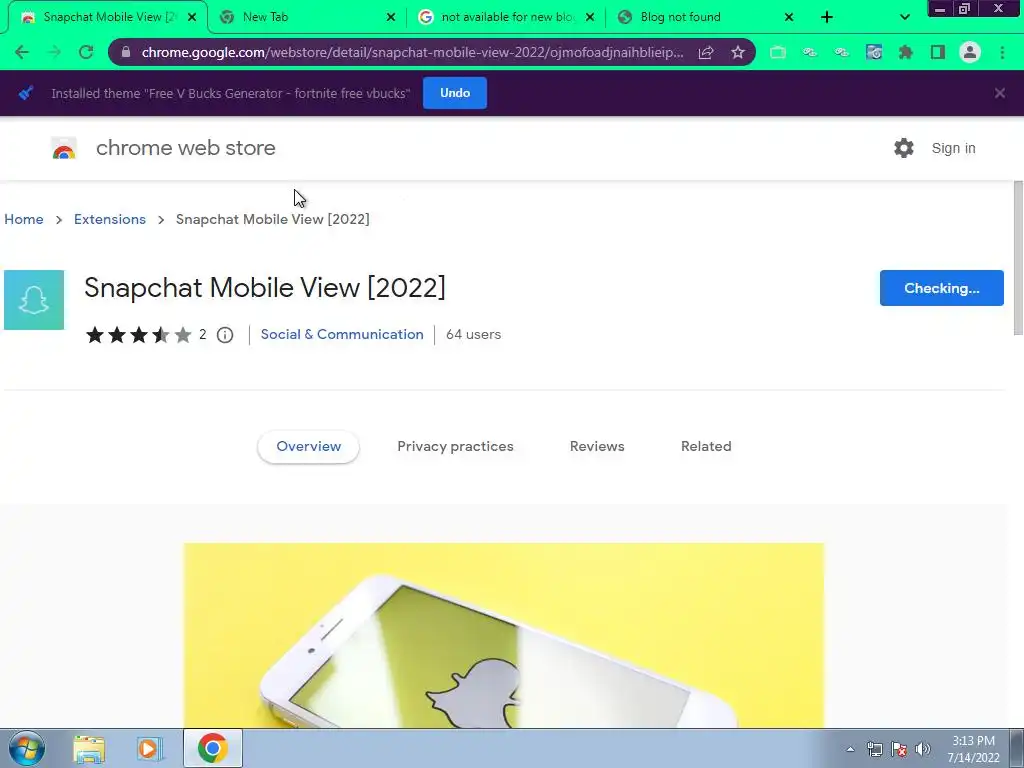Open the Privacy practices tab
Viewport: 1024px width, 768px height.
[x=455, y=447]
